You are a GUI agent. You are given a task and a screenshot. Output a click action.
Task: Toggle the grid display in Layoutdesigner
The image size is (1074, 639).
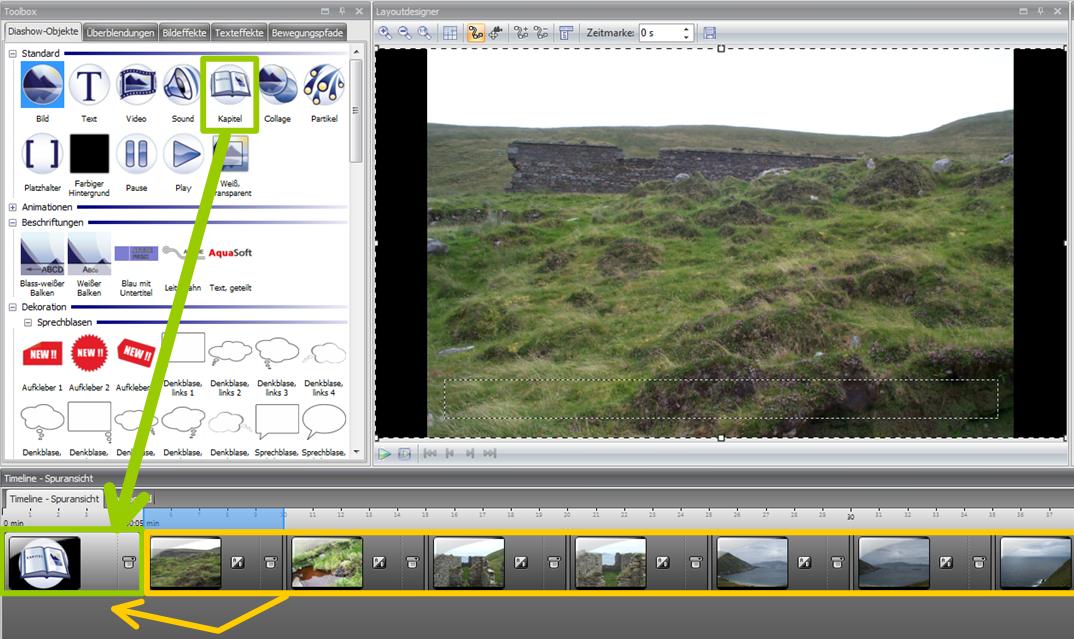[450, 33]
